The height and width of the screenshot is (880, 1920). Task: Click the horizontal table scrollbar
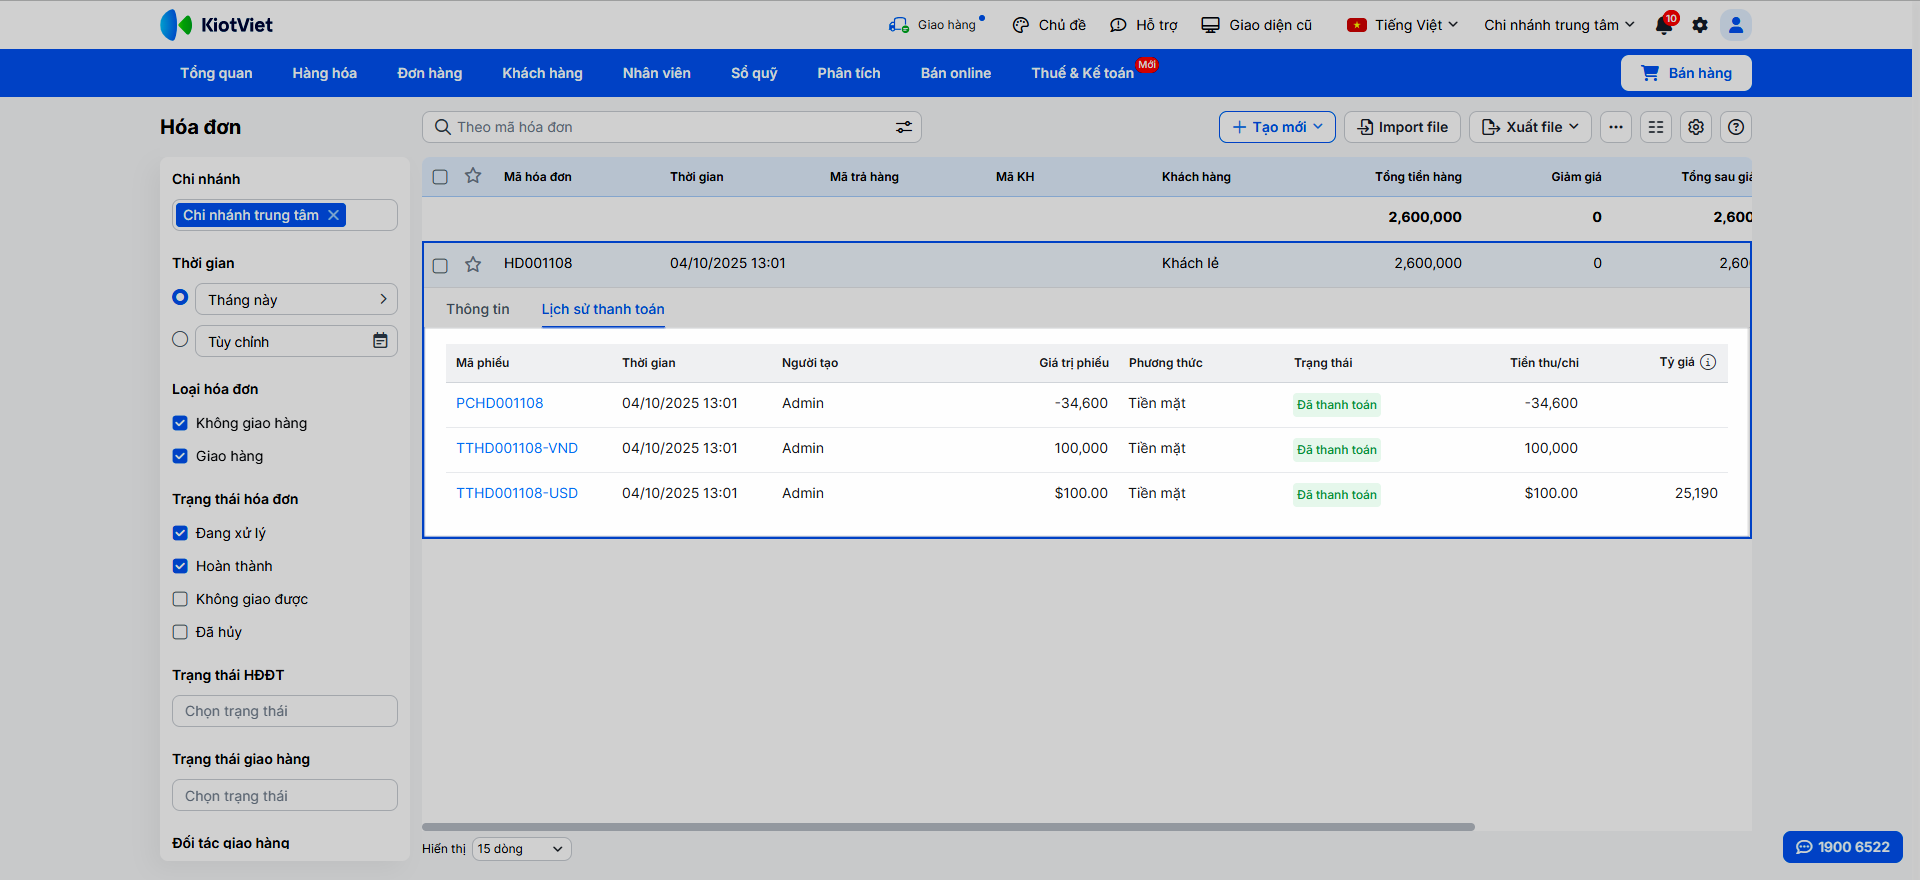click(x=948, y=827)
